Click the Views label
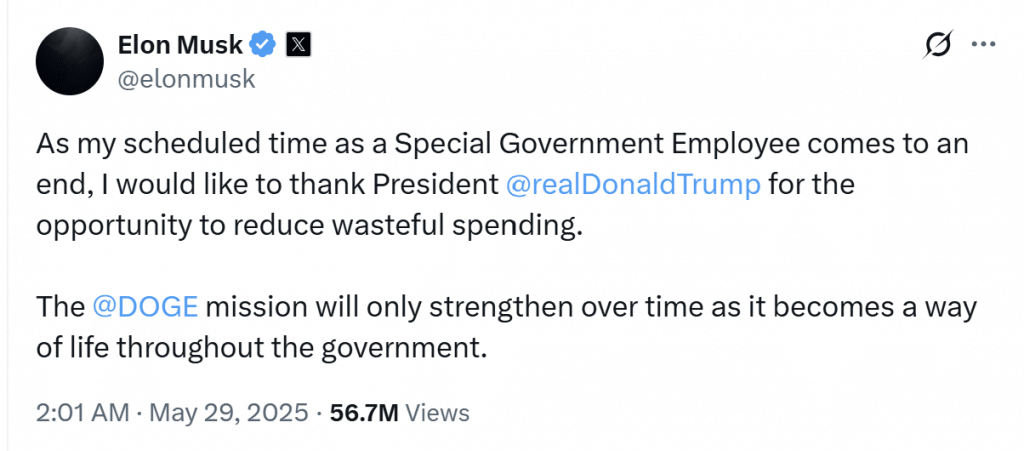The width and height of the screenshot is (1024, 451). (438, 412)
